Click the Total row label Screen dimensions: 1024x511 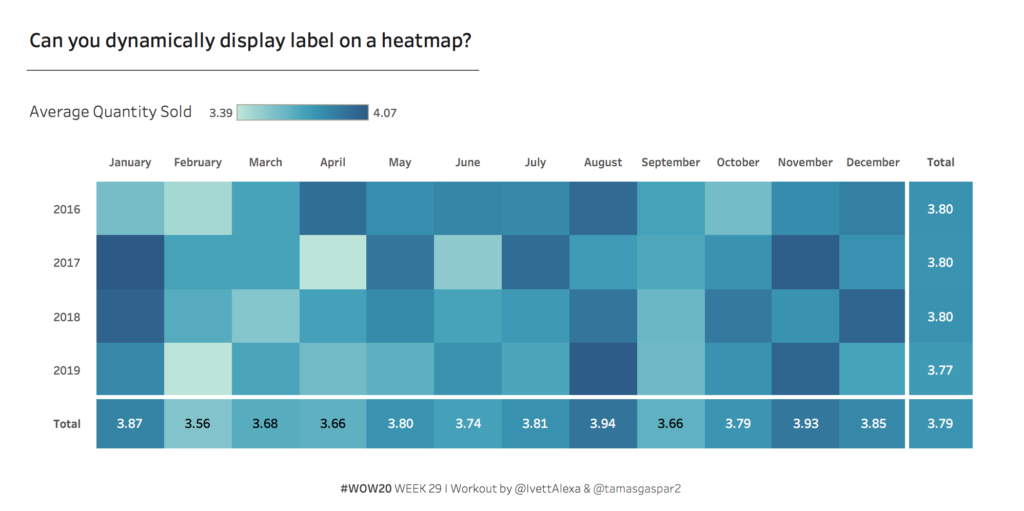point(67,424)
